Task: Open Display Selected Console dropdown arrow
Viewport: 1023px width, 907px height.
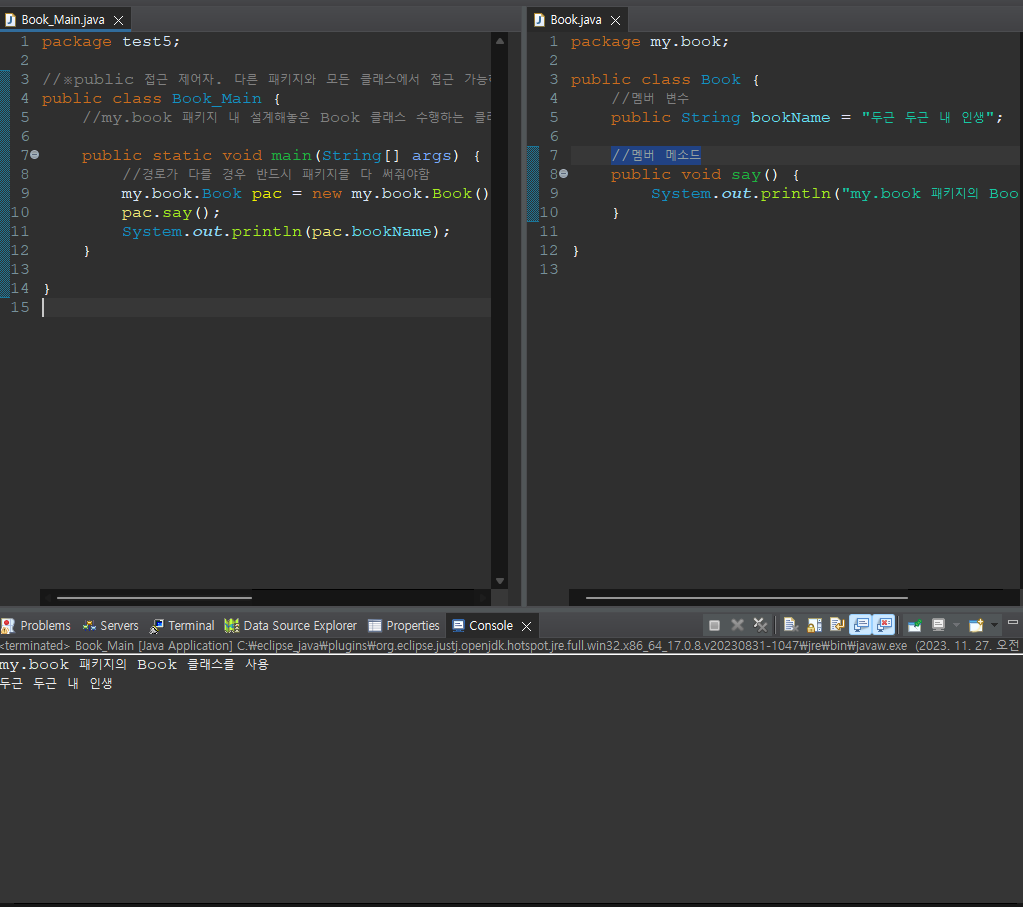Action: pos(956,625)
